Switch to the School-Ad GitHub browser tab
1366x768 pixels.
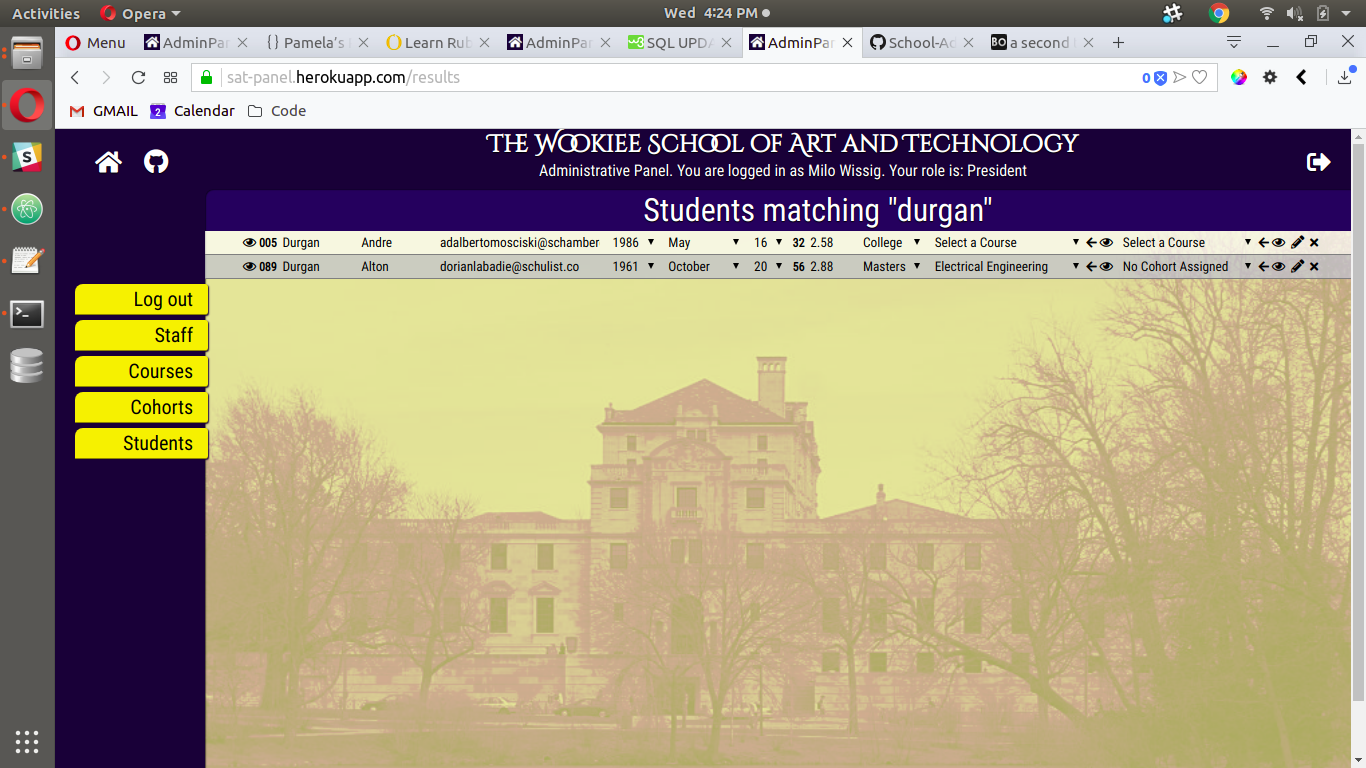click(923, 42)
